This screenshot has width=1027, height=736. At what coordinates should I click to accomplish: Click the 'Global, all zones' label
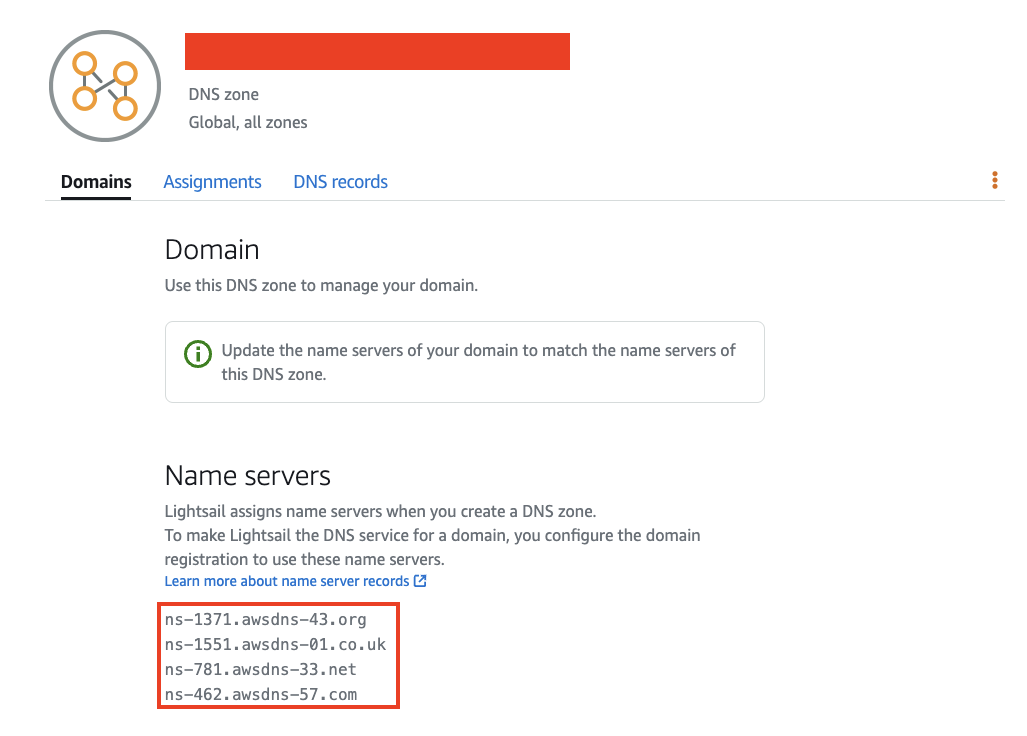(248, 123)
